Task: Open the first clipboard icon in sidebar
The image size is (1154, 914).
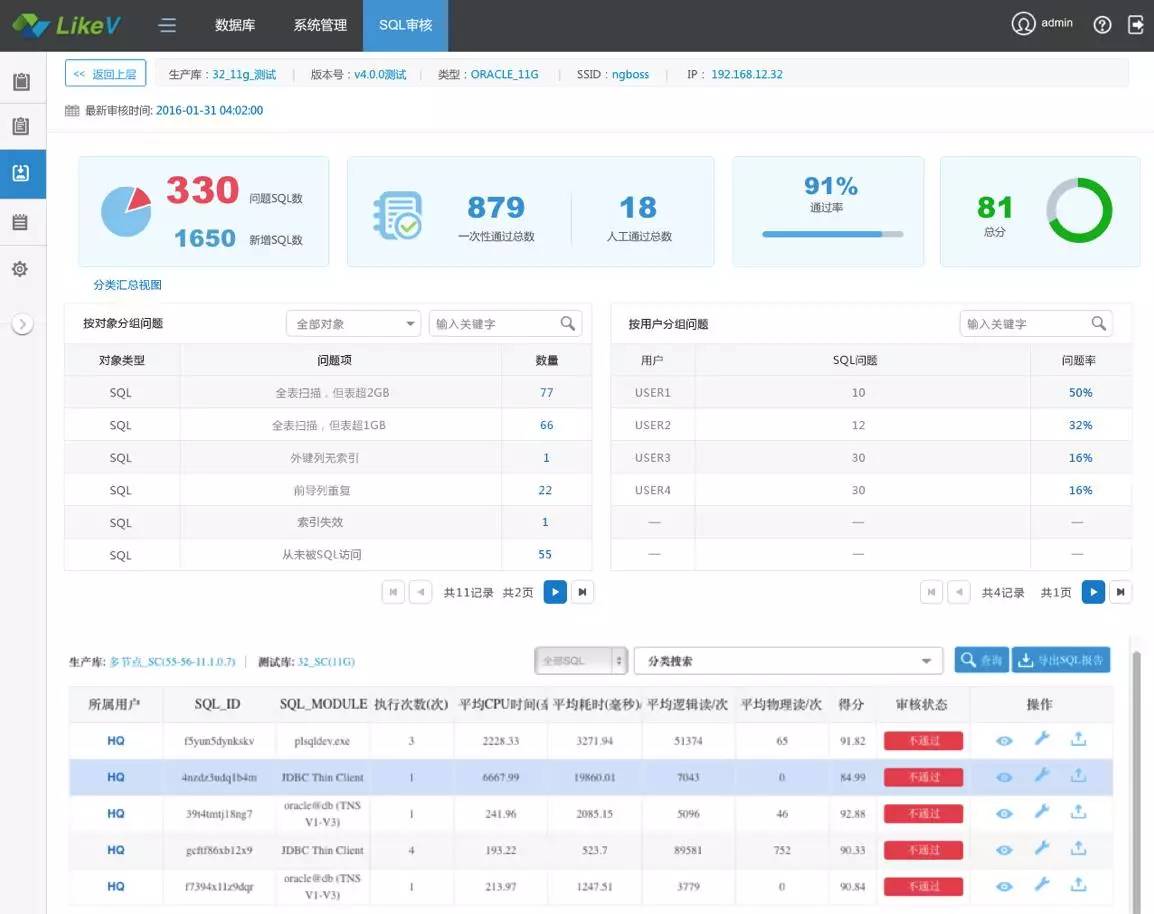Action: (22, 80)
